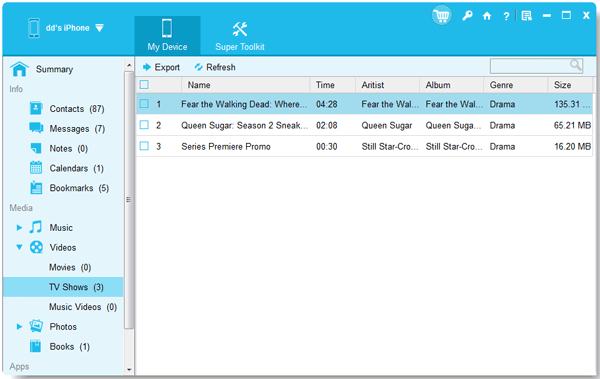Open Messages (7) list
The height and width of the screenshot is (379, 600).
[x=77, y=129]
